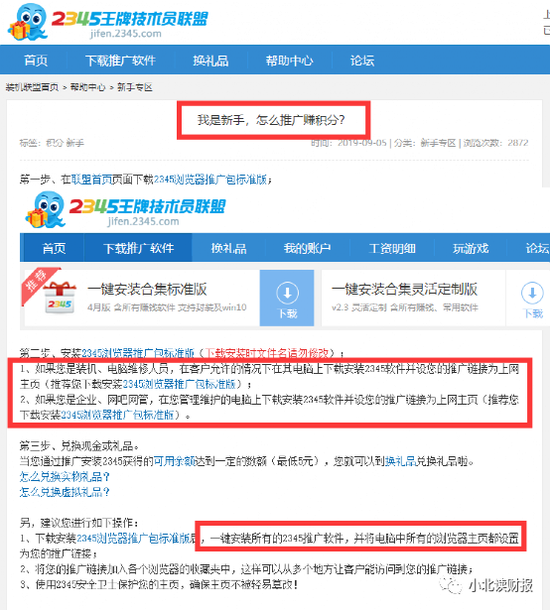
Task: Open the 论坛 top navigation item
Action: point(362,61)
